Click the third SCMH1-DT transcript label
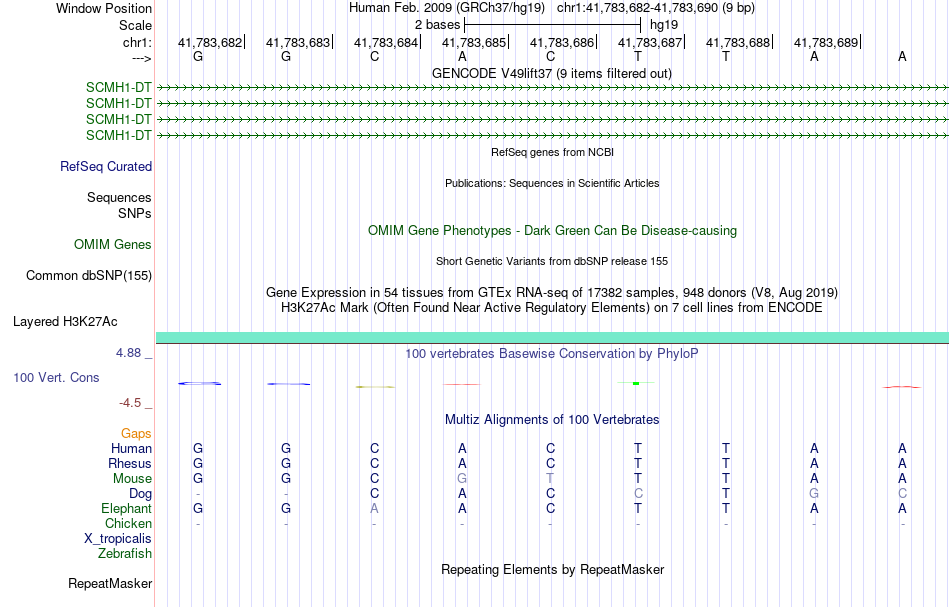Image resolution: width=950 pixels, height=607 pixels. [119, 119]
